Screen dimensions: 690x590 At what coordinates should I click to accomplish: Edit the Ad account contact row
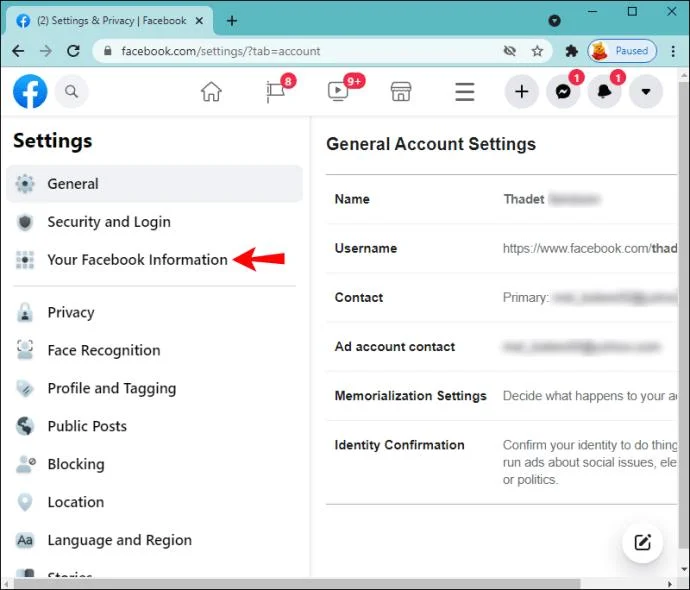click(x=501, y=347)
